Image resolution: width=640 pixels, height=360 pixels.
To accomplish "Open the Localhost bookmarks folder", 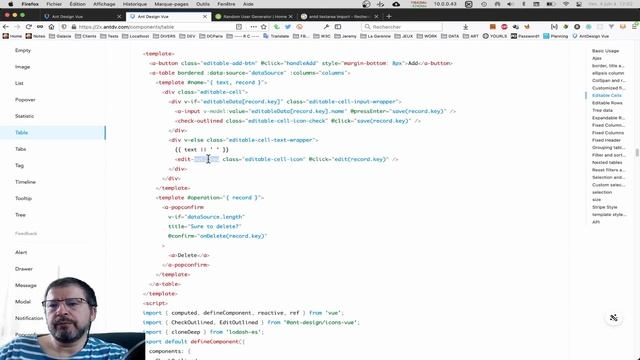I will coord(136,36).
